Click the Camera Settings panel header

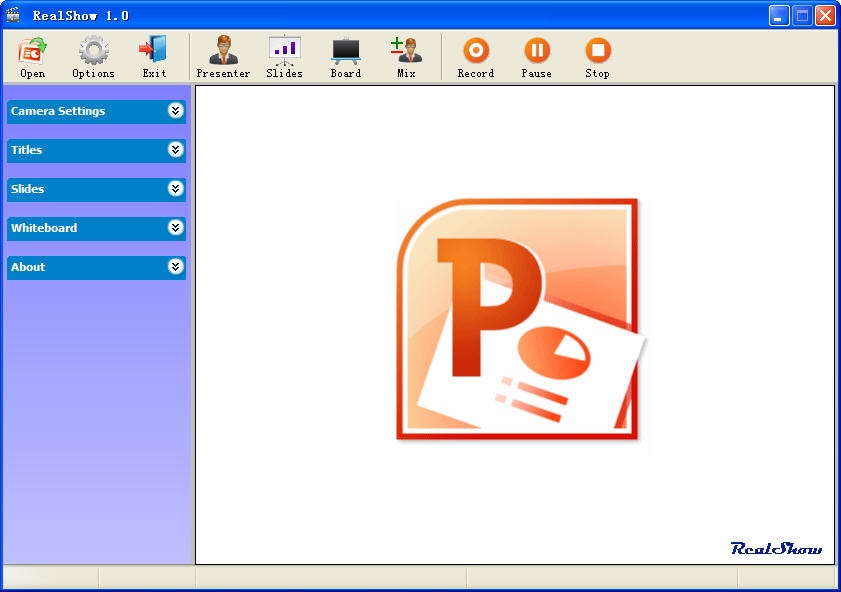tap(58, 111)
